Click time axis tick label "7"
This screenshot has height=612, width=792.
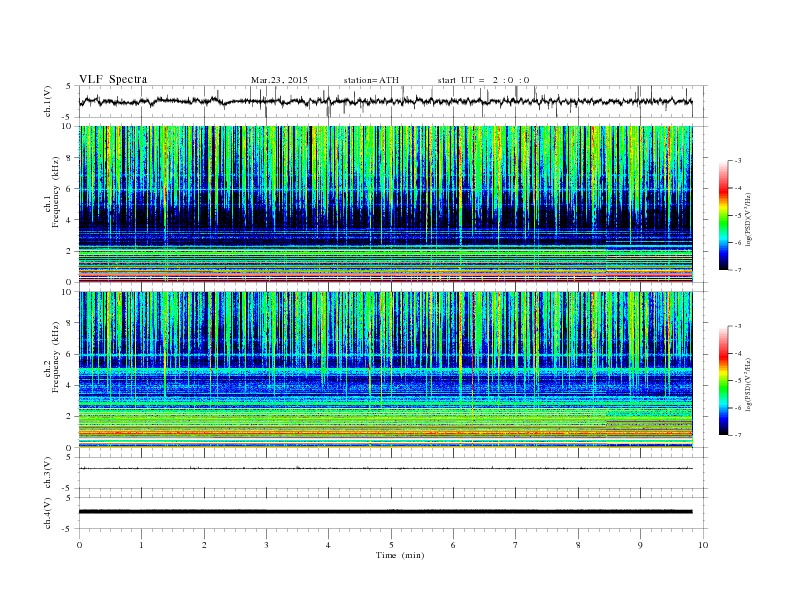pos(516,545)
